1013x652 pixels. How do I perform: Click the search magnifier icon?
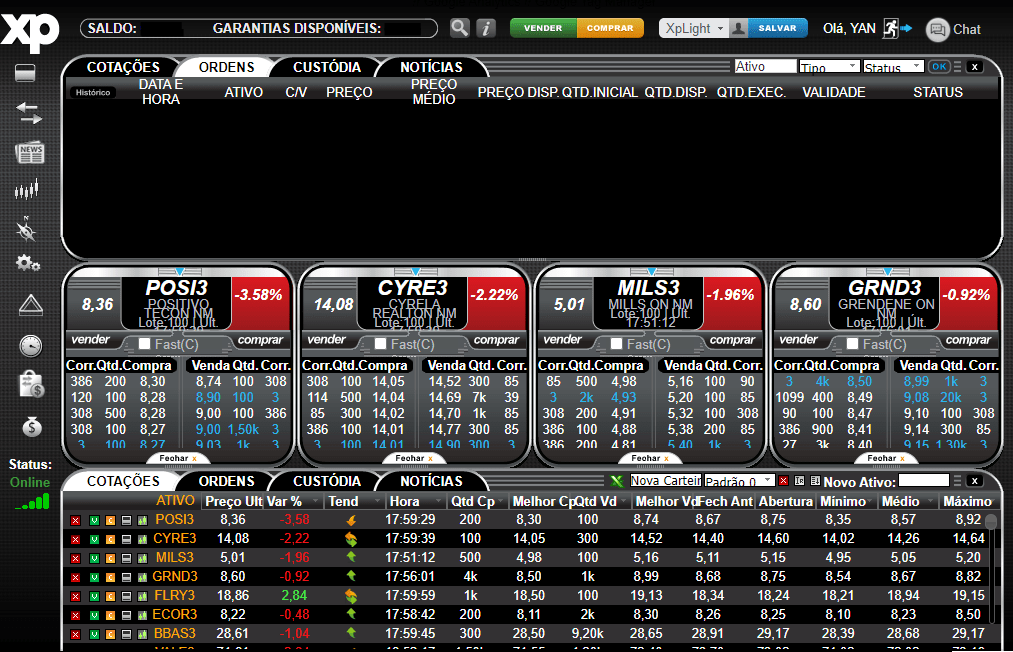click(459, 27)
